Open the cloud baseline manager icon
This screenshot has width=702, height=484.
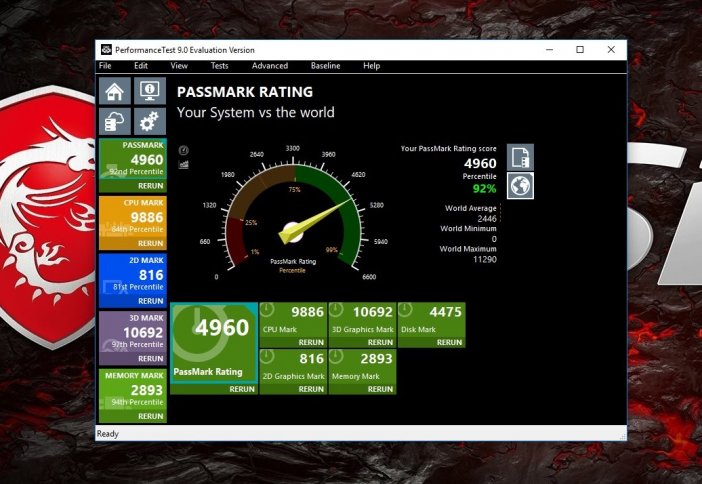[x=115, y=121]
